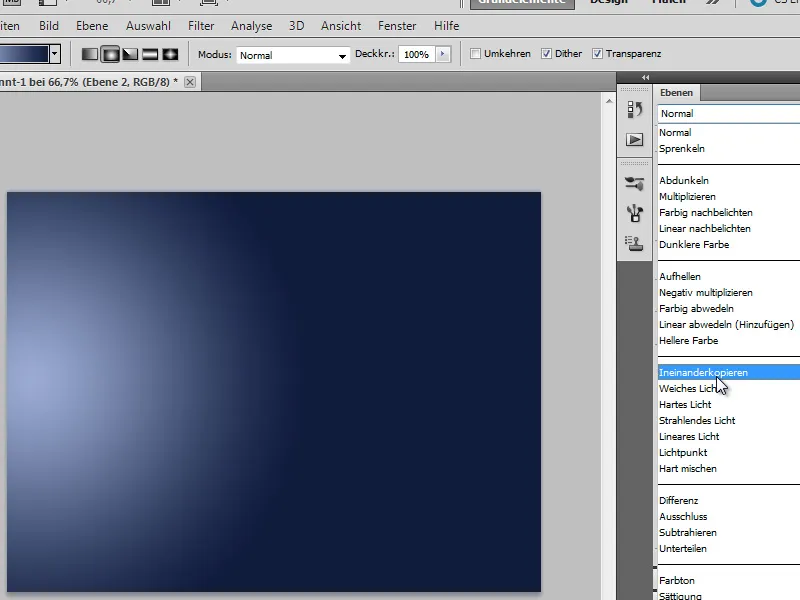Open the Bild menu
Image resolution: width=800 pixels, height=600 pixels.
49,26
